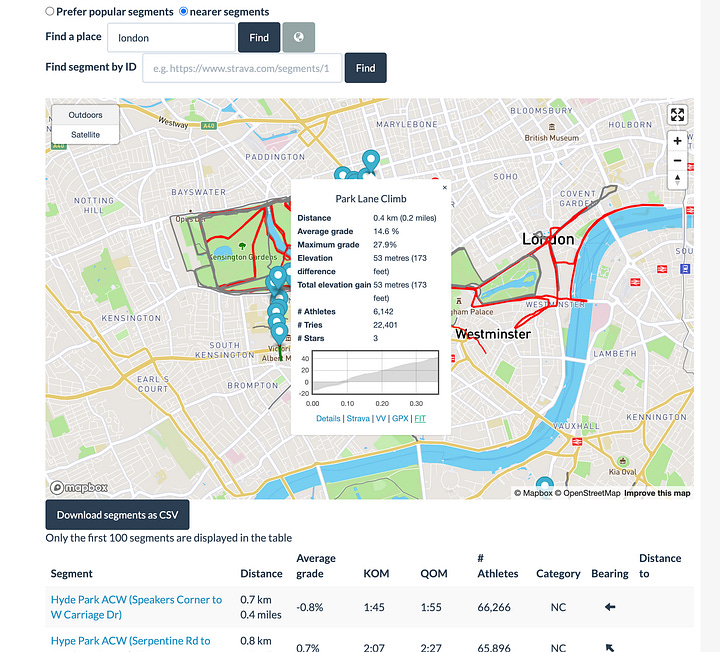Reset map bearing with compass button
Image resolution: width=720 pixels, height=652 pixels.
(677, 180)
